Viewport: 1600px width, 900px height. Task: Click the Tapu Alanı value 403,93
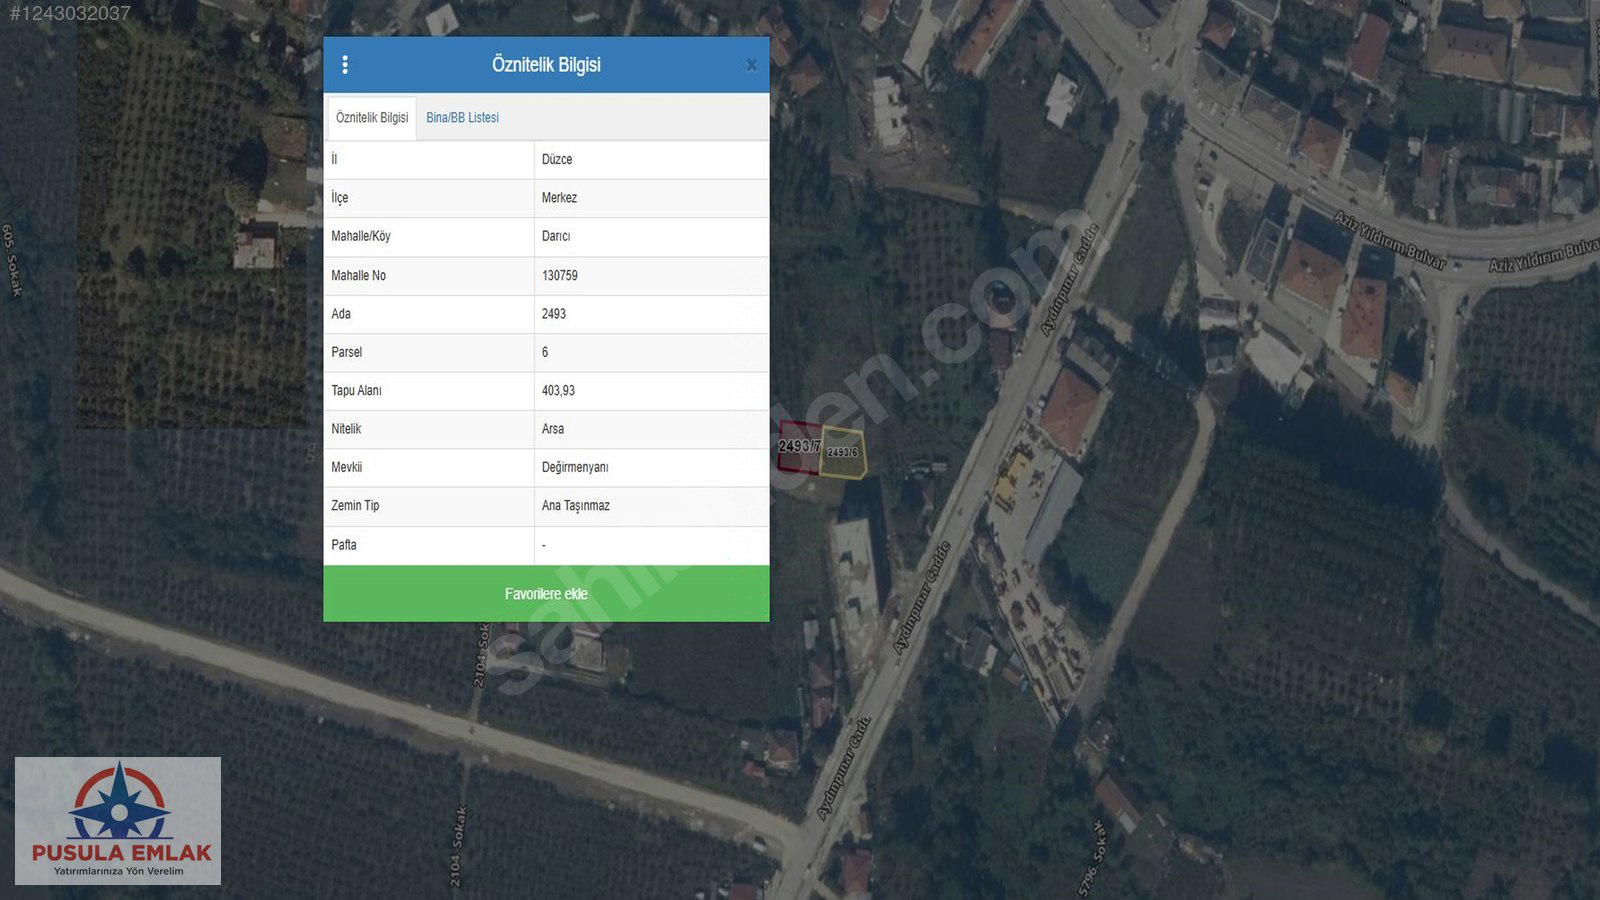(558, 391)
